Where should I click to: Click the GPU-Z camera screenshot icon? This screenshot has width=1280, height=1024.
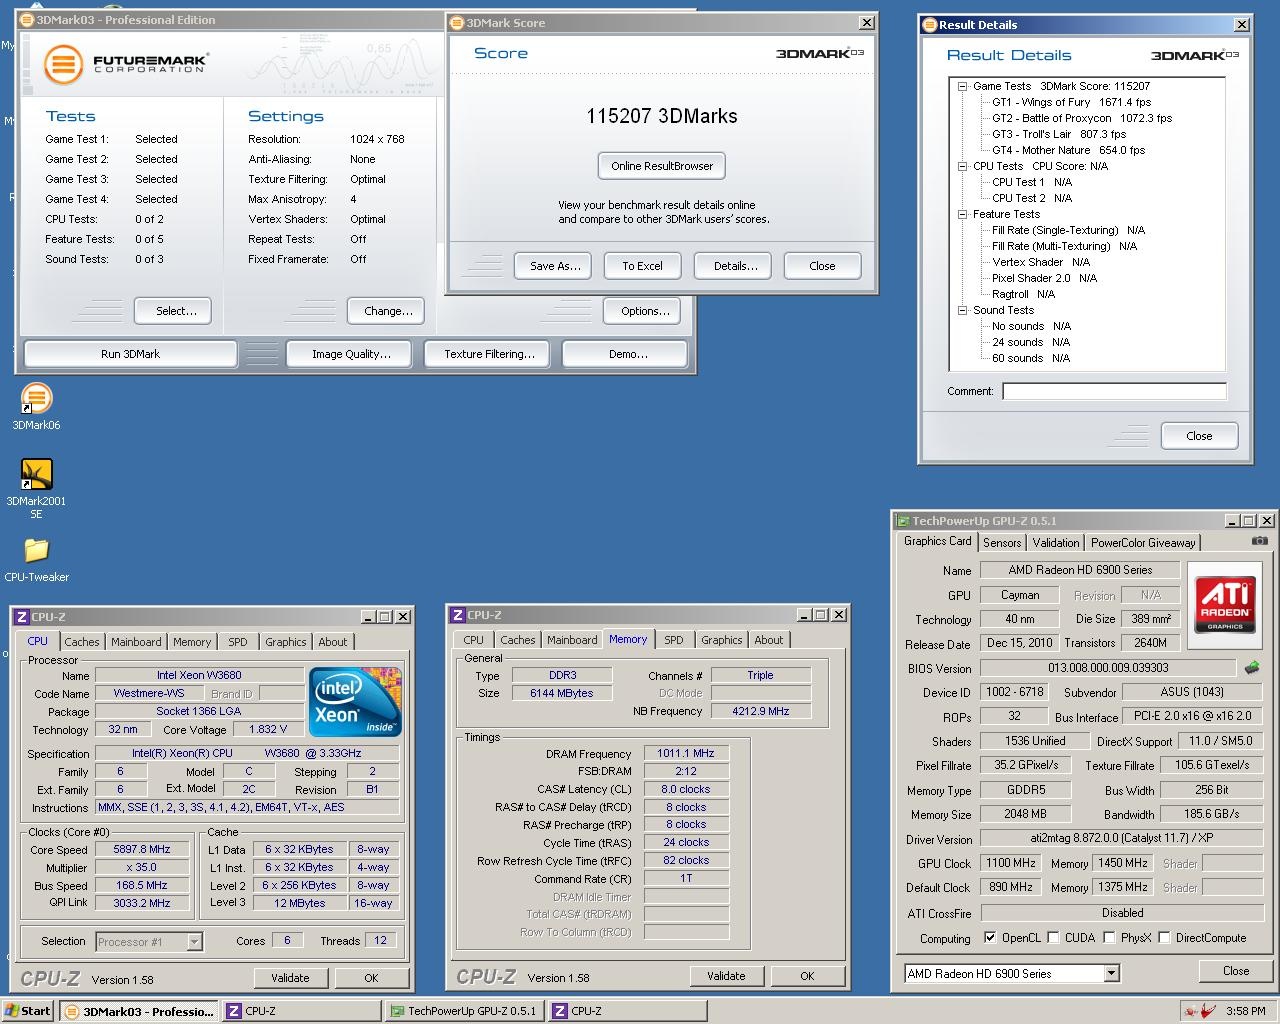1259,541
